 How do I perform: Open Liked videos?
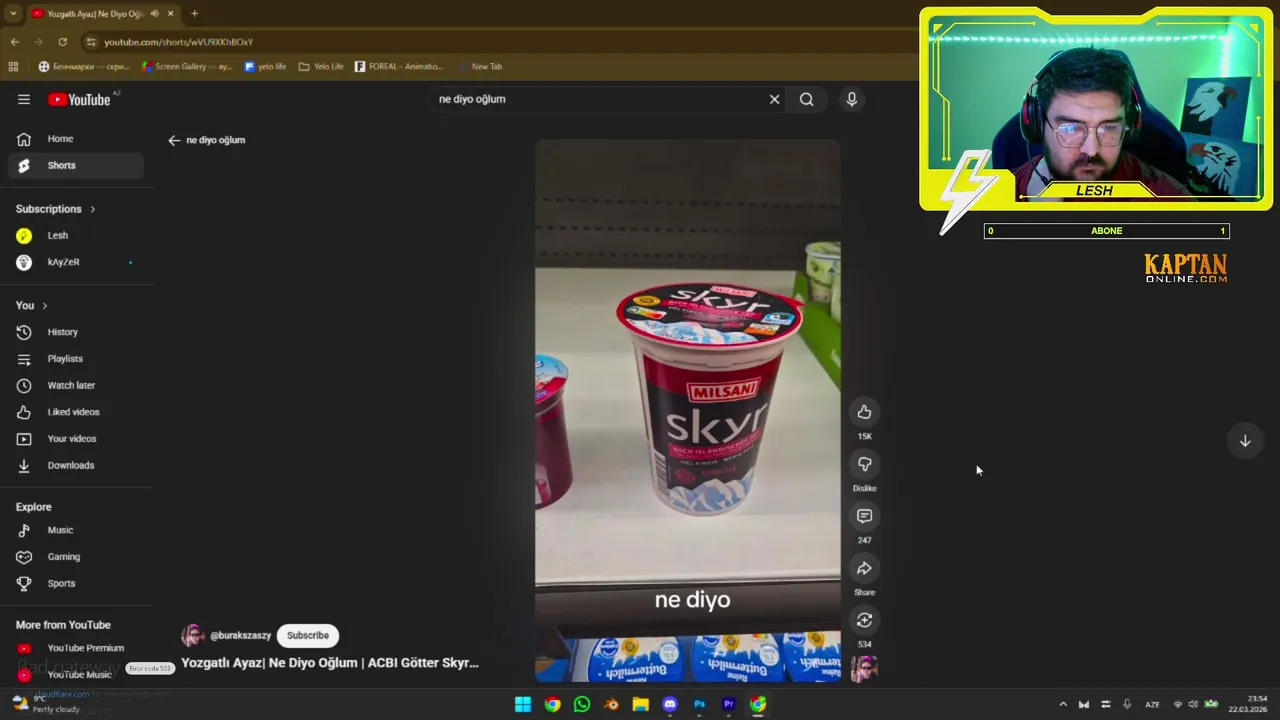pyautogui.click(x=76, y=412)
